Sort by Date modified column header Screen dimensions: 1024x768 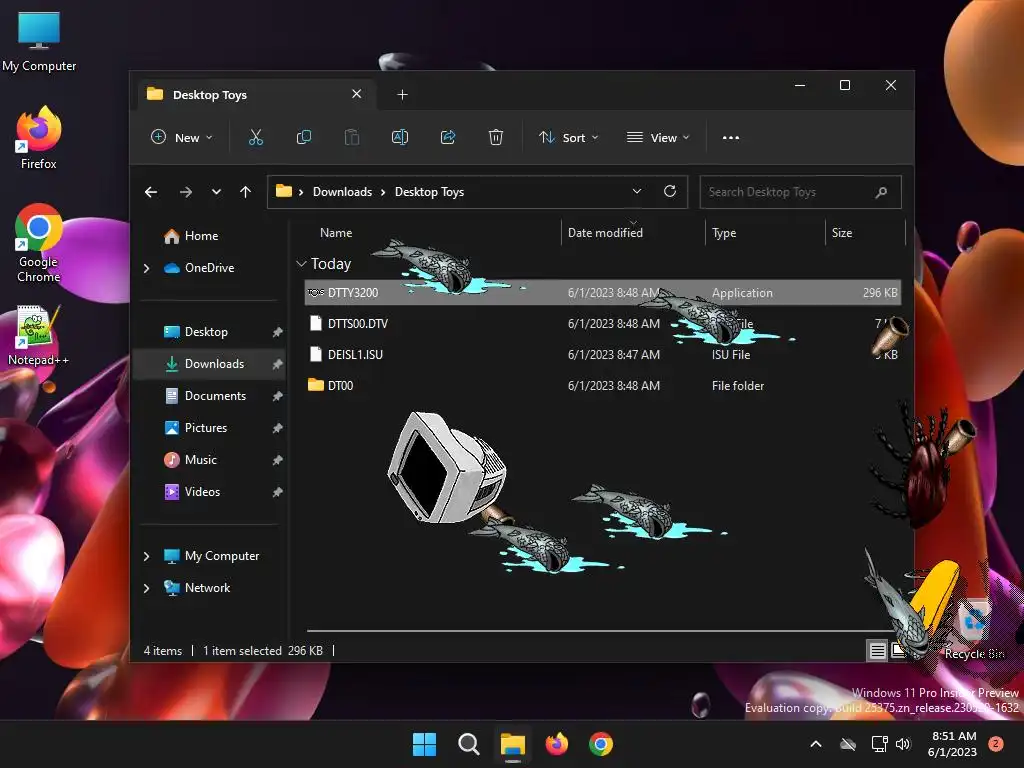coord(605,232)
